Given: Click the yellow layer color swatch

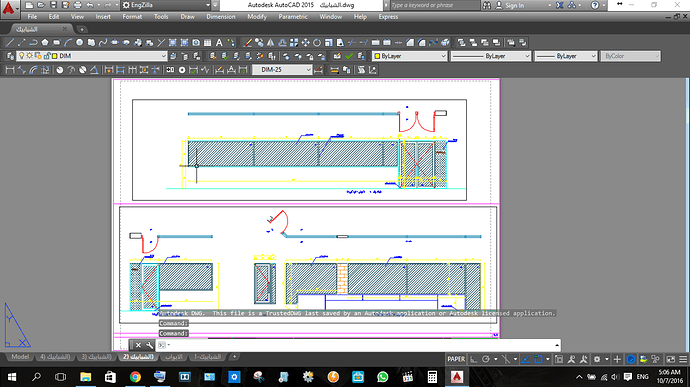Looking at the screenshot, I should coord(55,56).
